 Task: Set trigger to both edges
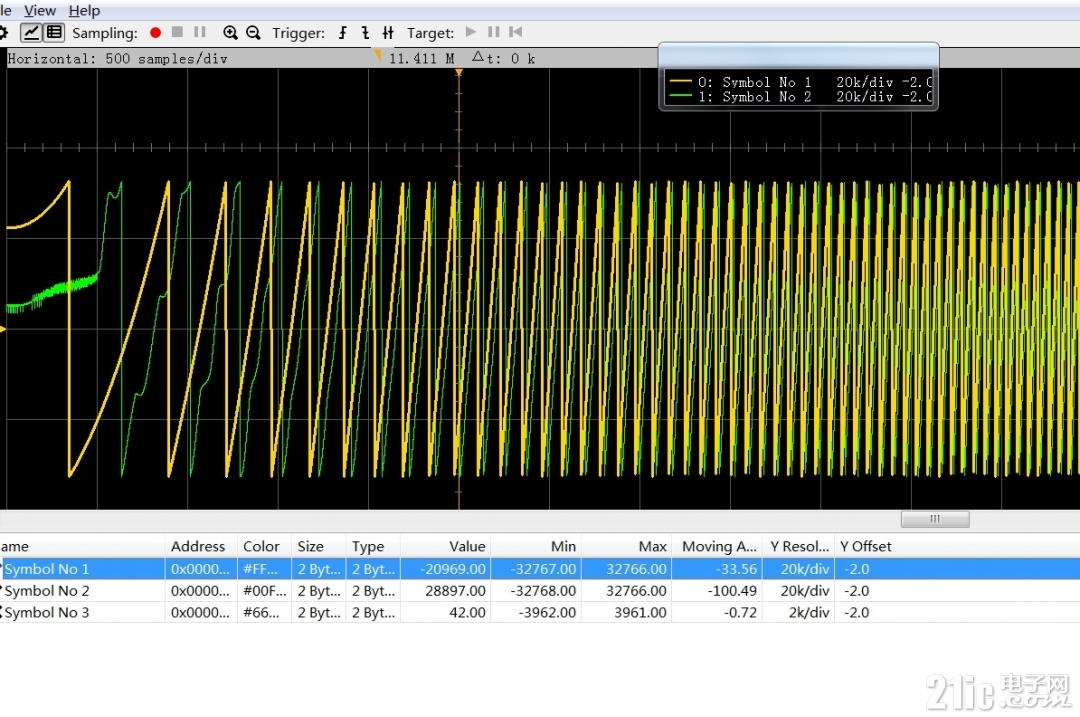[388, 32]
